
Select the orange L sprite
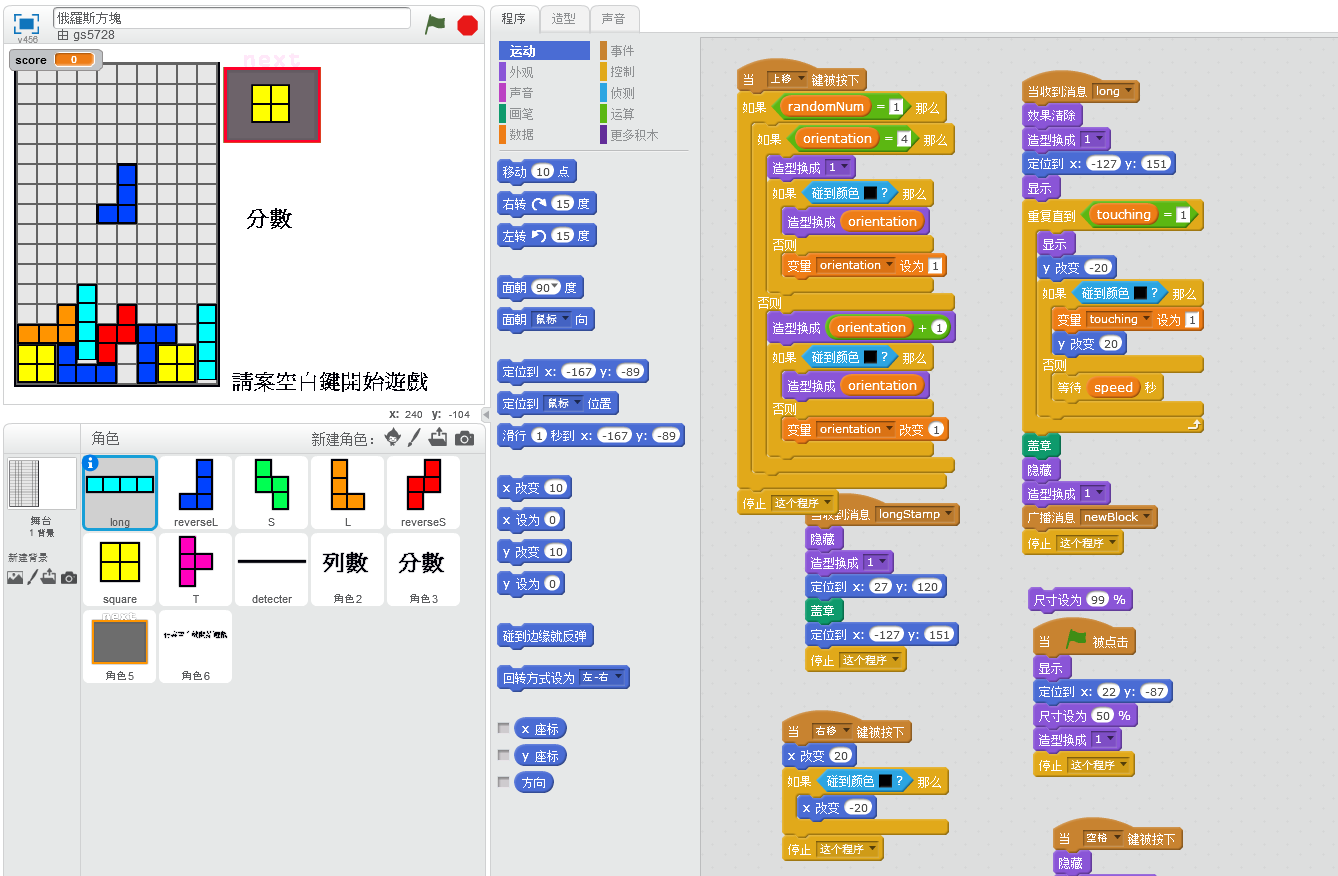pos(347,492)
